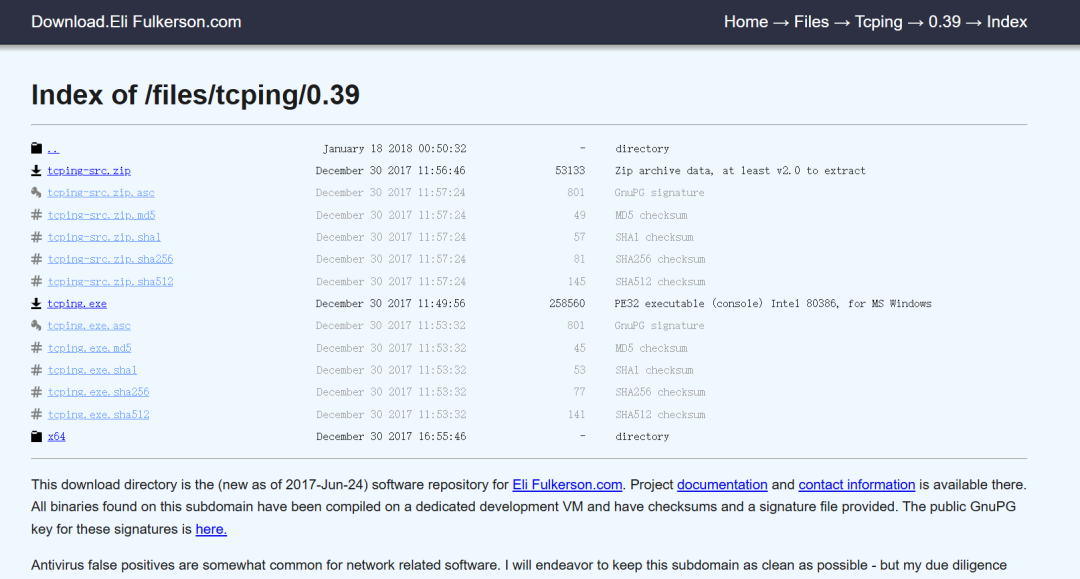Visit the Eli Fulkerson.com link
Image resolution: width=1080 pixels, height=579 pixels.
click(x=567, y=485)
